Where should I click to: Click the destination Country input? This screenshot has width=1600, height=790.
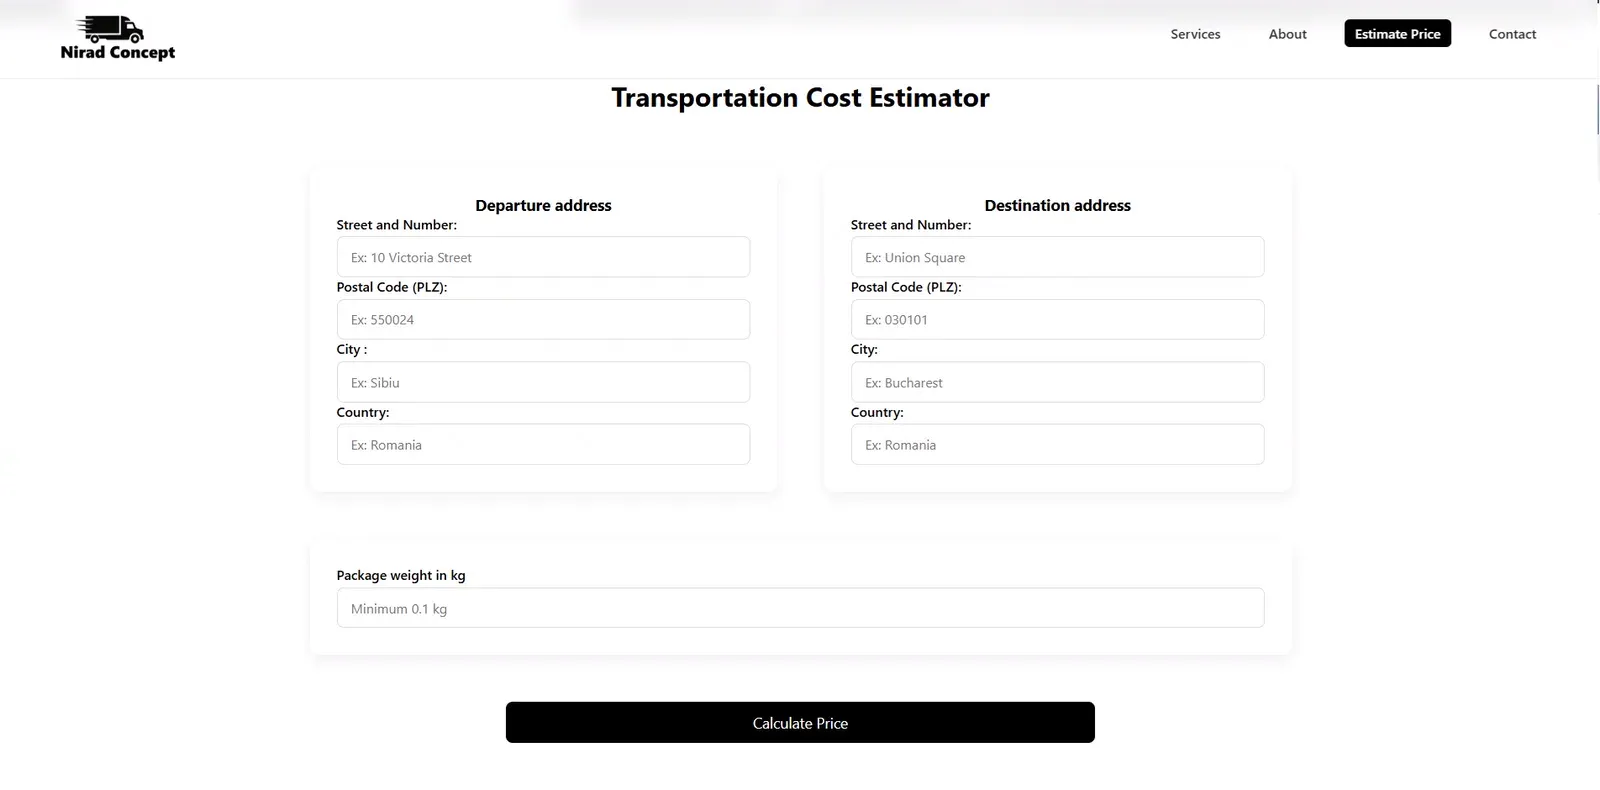pos(1057,445)
